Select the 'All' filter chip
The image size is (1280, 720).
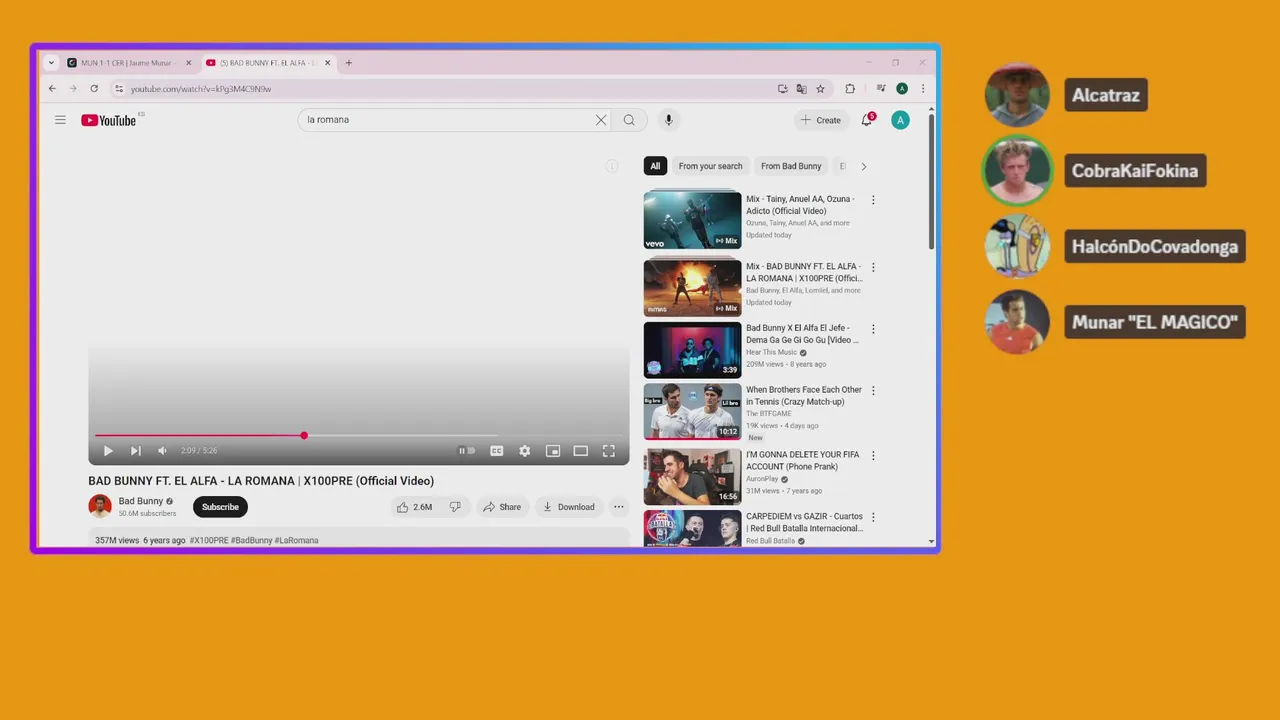pyautogui.click(x=655, y=166)
